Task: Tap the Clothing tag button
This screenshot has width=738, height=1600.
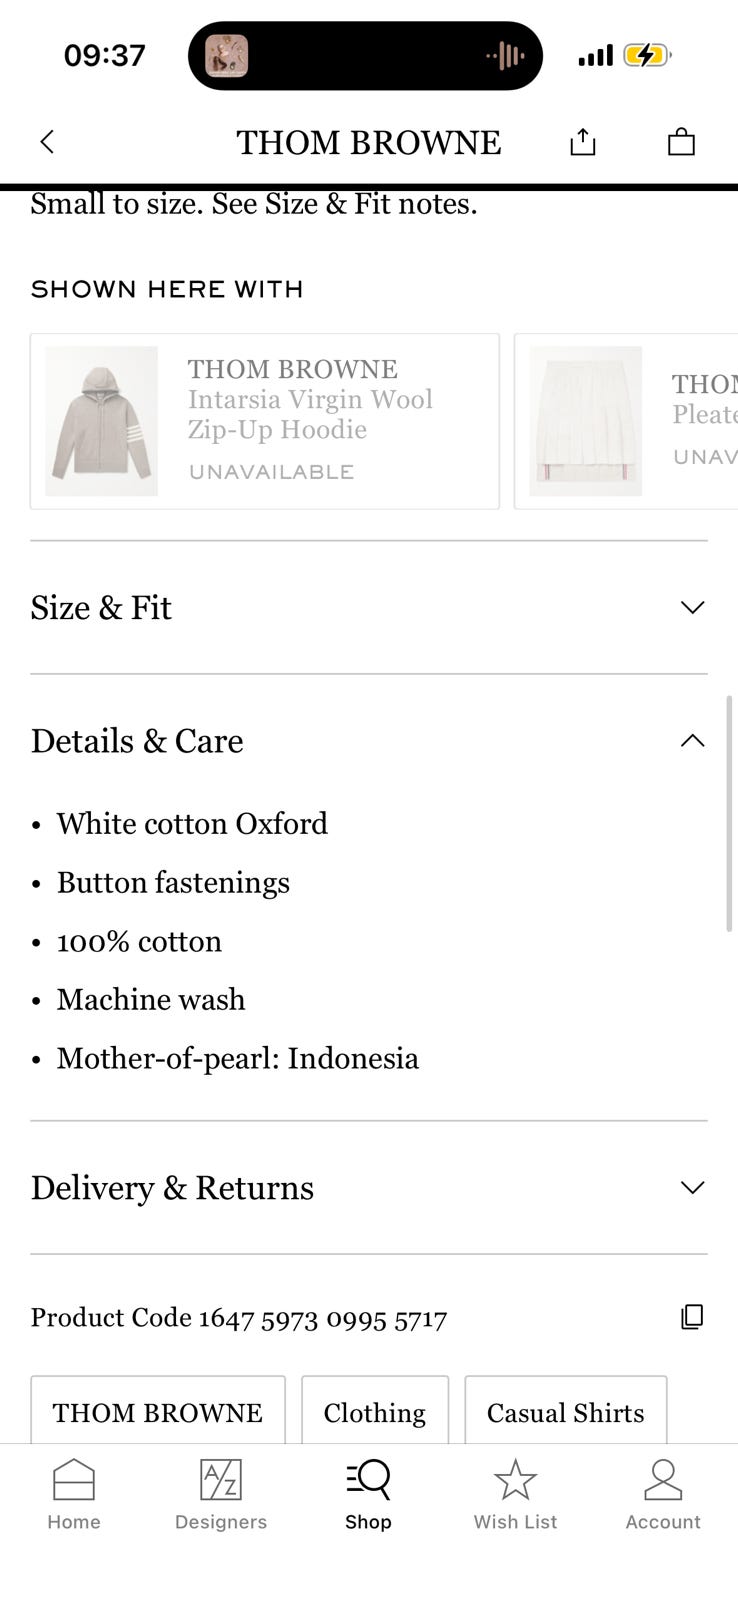Action: (375, 1412)
